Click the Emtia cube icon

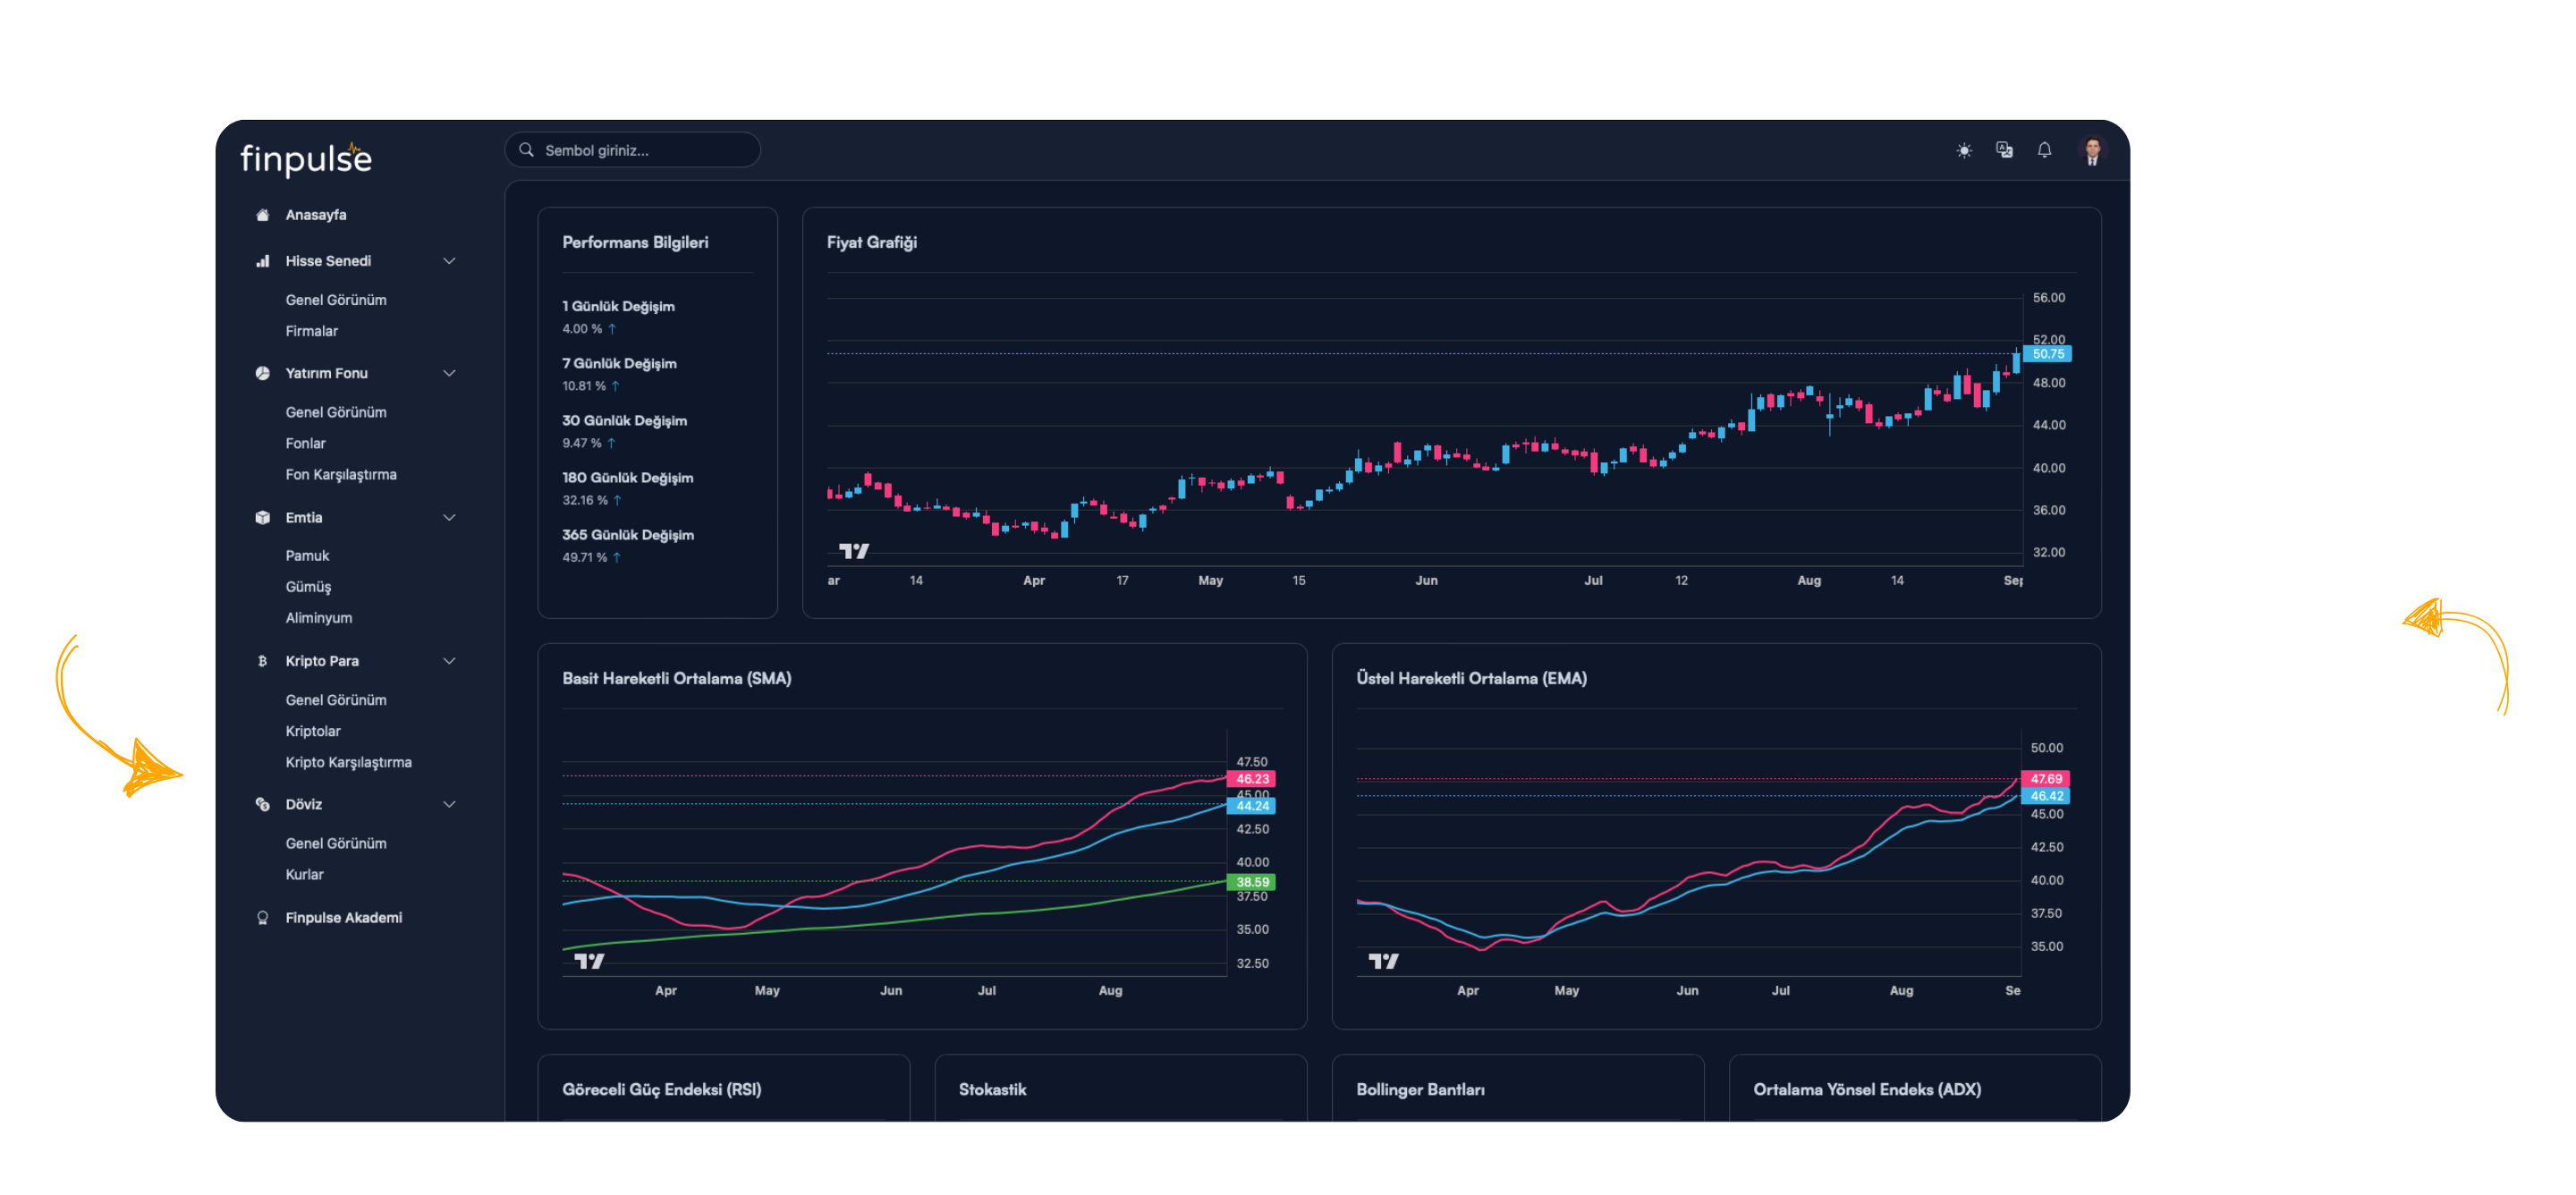pos(262,518)
